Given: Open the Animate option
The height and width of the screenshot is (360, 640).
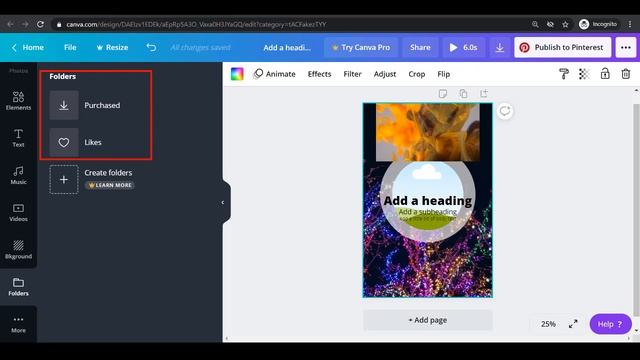Looking at the screenshot, I should (x=274, y=74).
